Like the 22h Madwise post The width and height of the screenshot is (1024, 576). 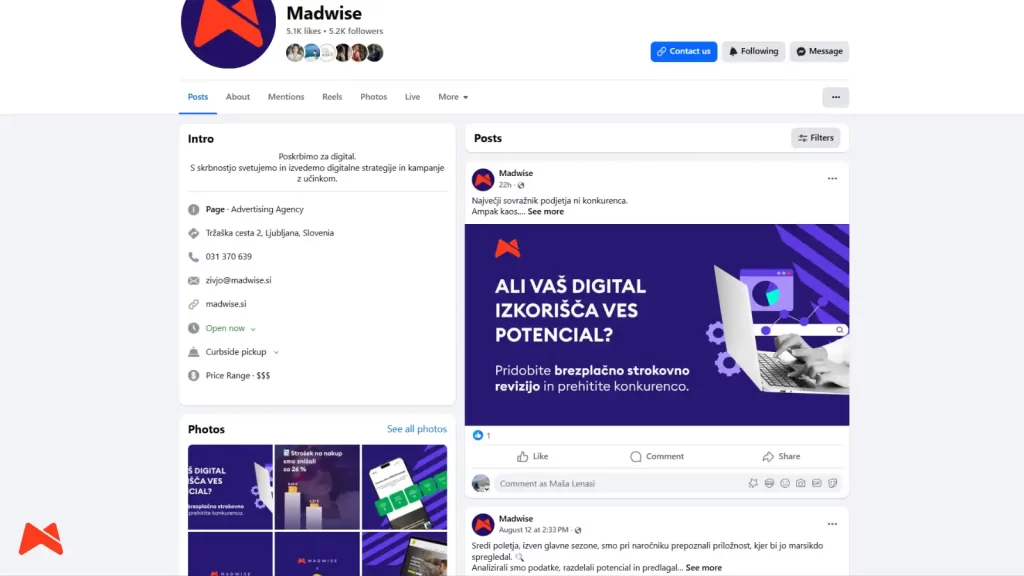point(532,456)
